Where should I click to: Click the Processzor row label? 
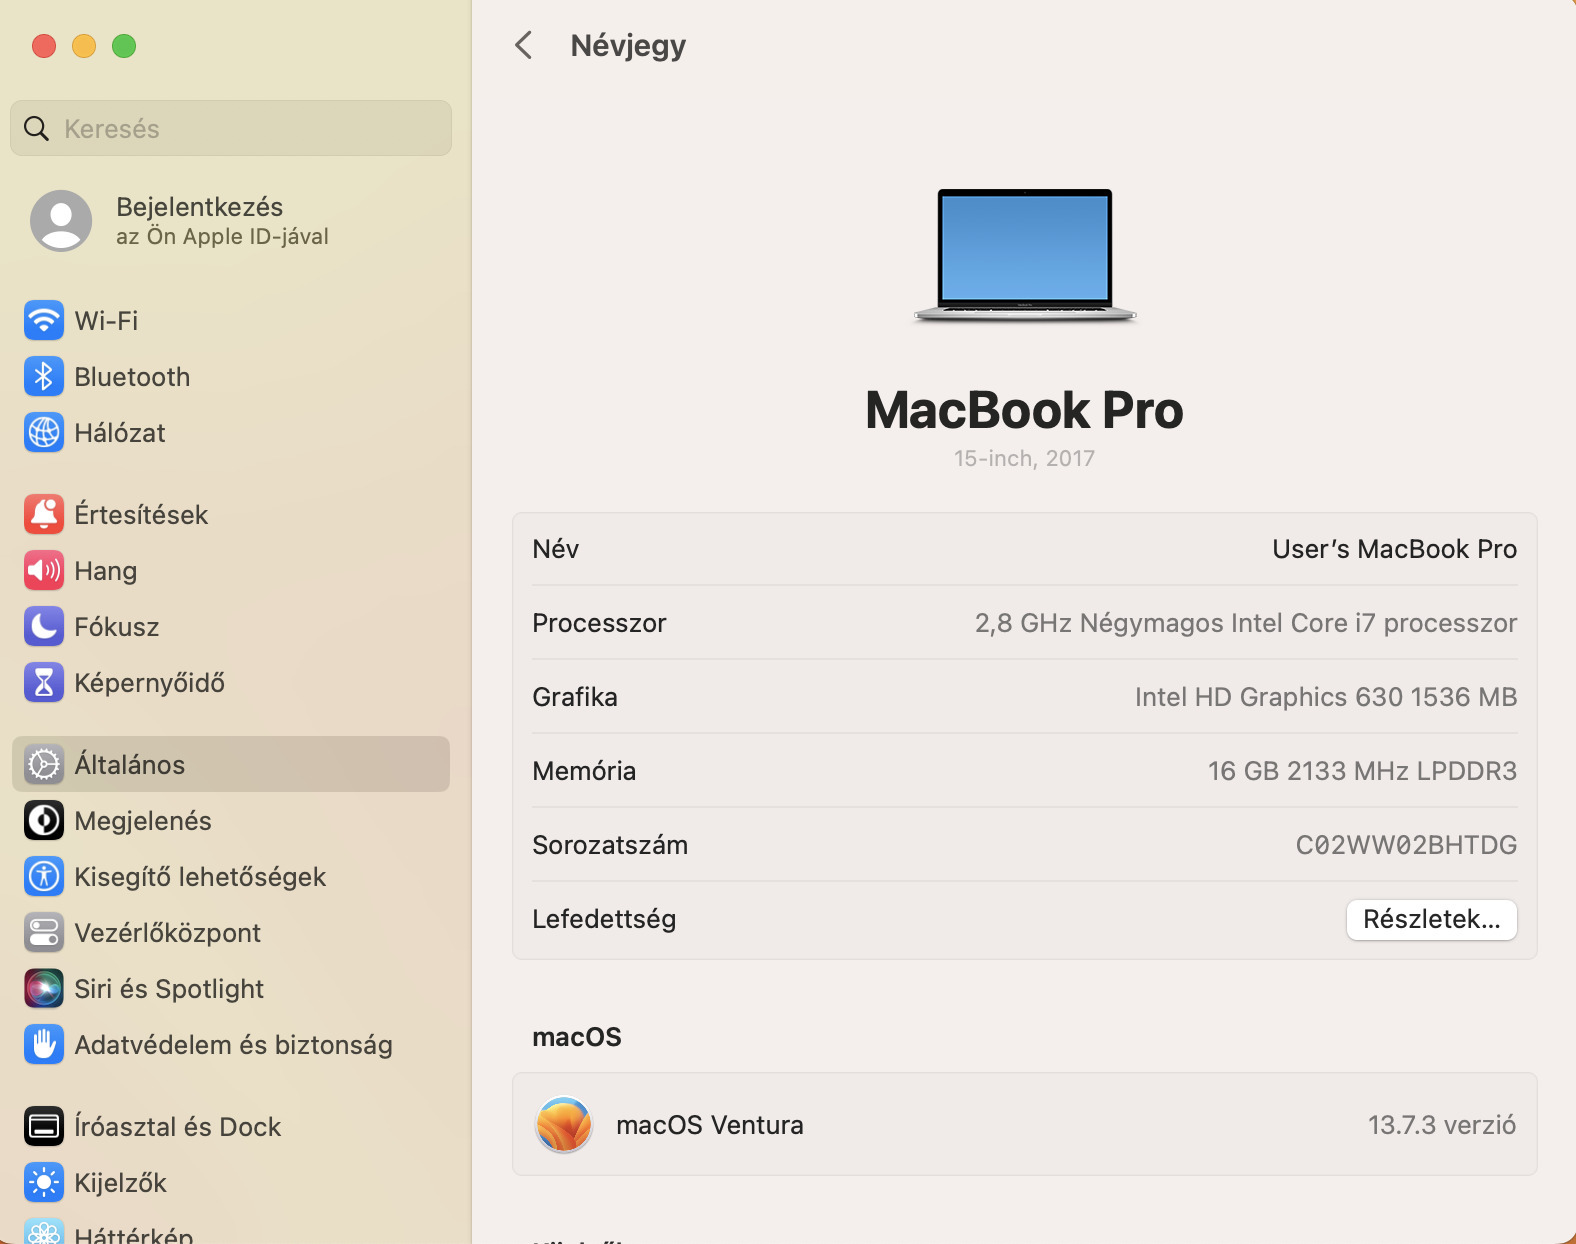pos(599,623)
